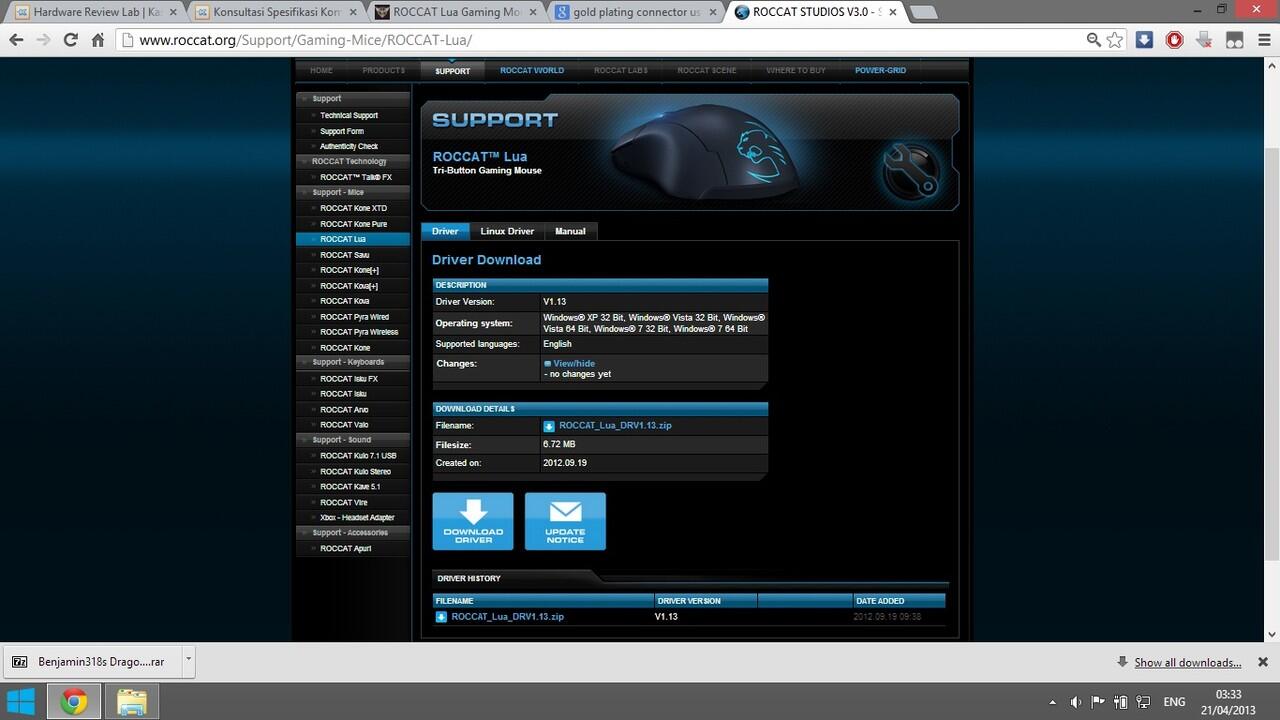Click the network tray icon

coord(1143,702)
